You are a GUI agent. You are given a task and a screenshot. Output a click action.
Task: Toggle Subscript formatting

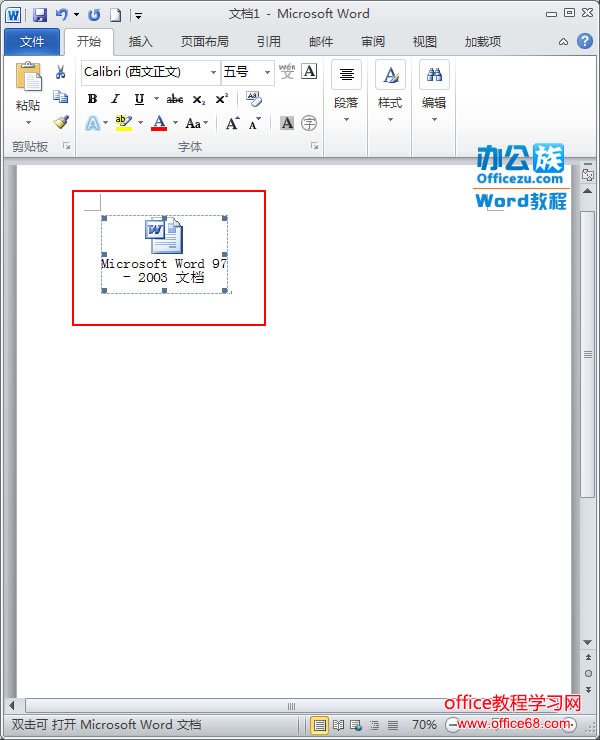199,100
